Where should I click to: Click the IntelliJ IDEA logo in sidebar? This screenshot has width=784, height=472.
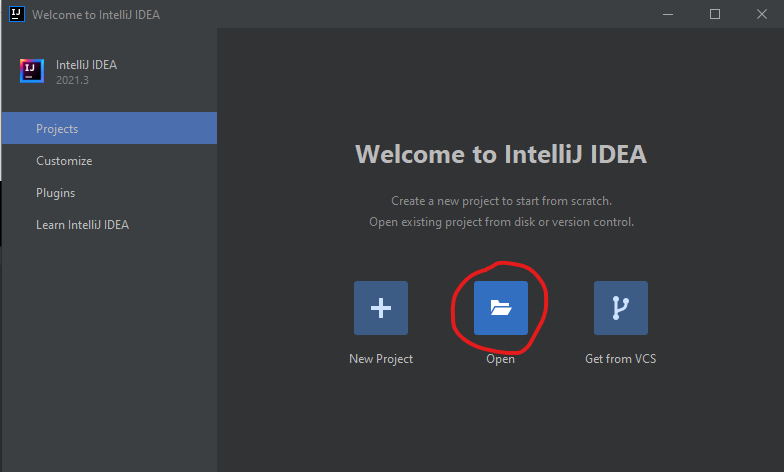click(x=32, y=71)
